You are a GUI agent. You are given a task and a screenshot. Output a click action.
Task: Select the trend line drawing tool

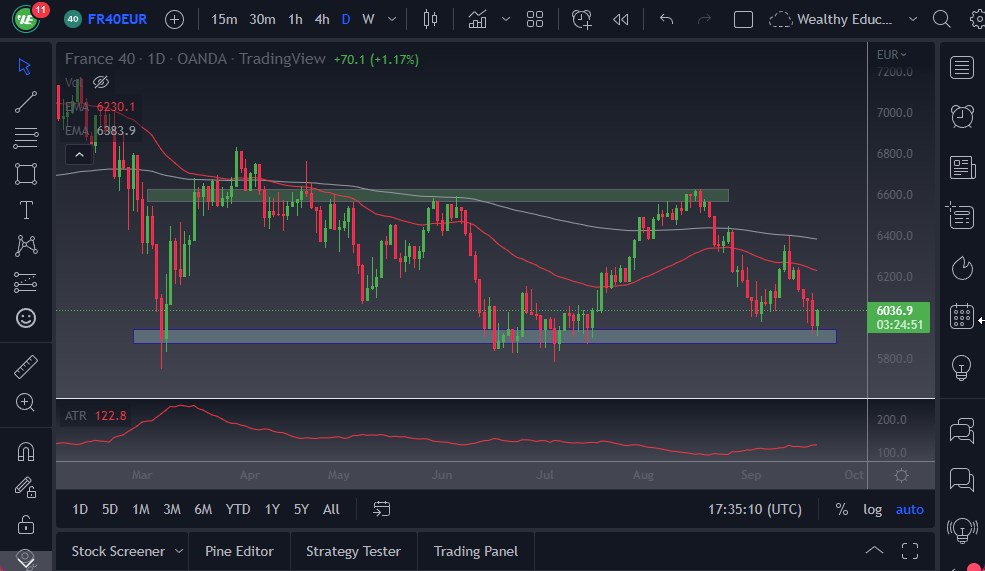[x=26, y=101]
